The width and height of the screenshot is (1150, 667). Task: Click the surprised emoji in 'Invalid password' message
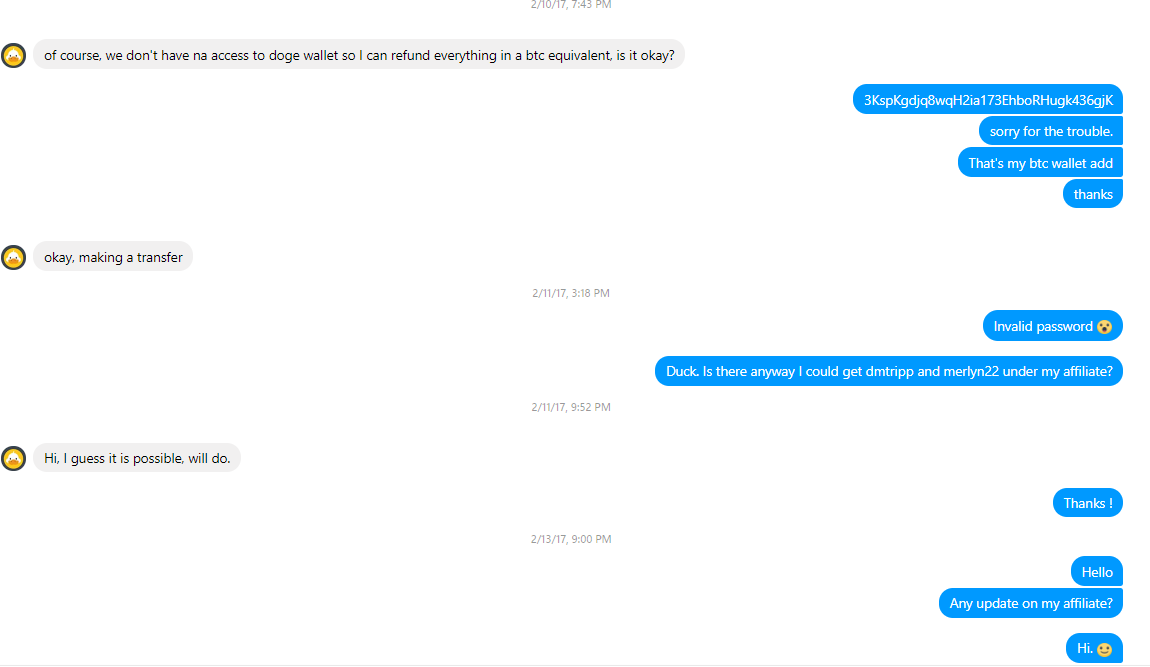pyautogui.click(x=1105, y=327)
